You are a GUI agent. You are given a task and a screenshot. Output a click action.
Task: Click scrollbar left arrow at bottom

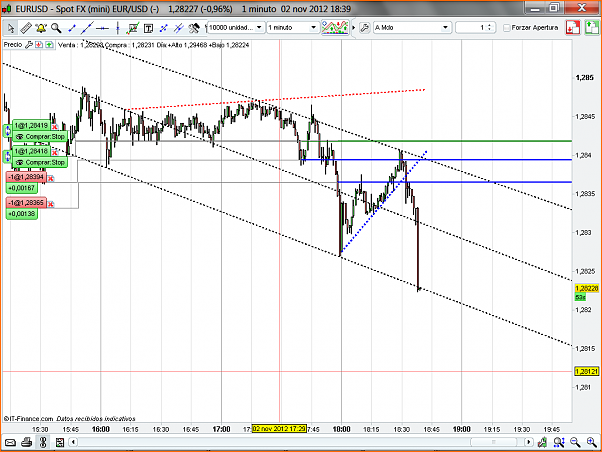(73, 442)
